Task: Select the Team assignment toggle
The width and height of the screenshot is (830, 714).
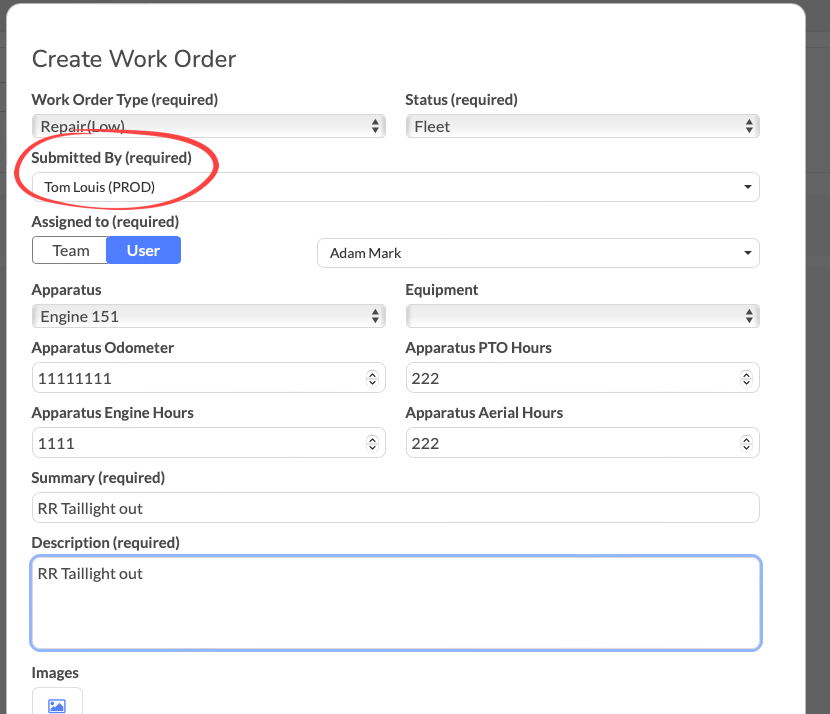Action: (70, 250)
